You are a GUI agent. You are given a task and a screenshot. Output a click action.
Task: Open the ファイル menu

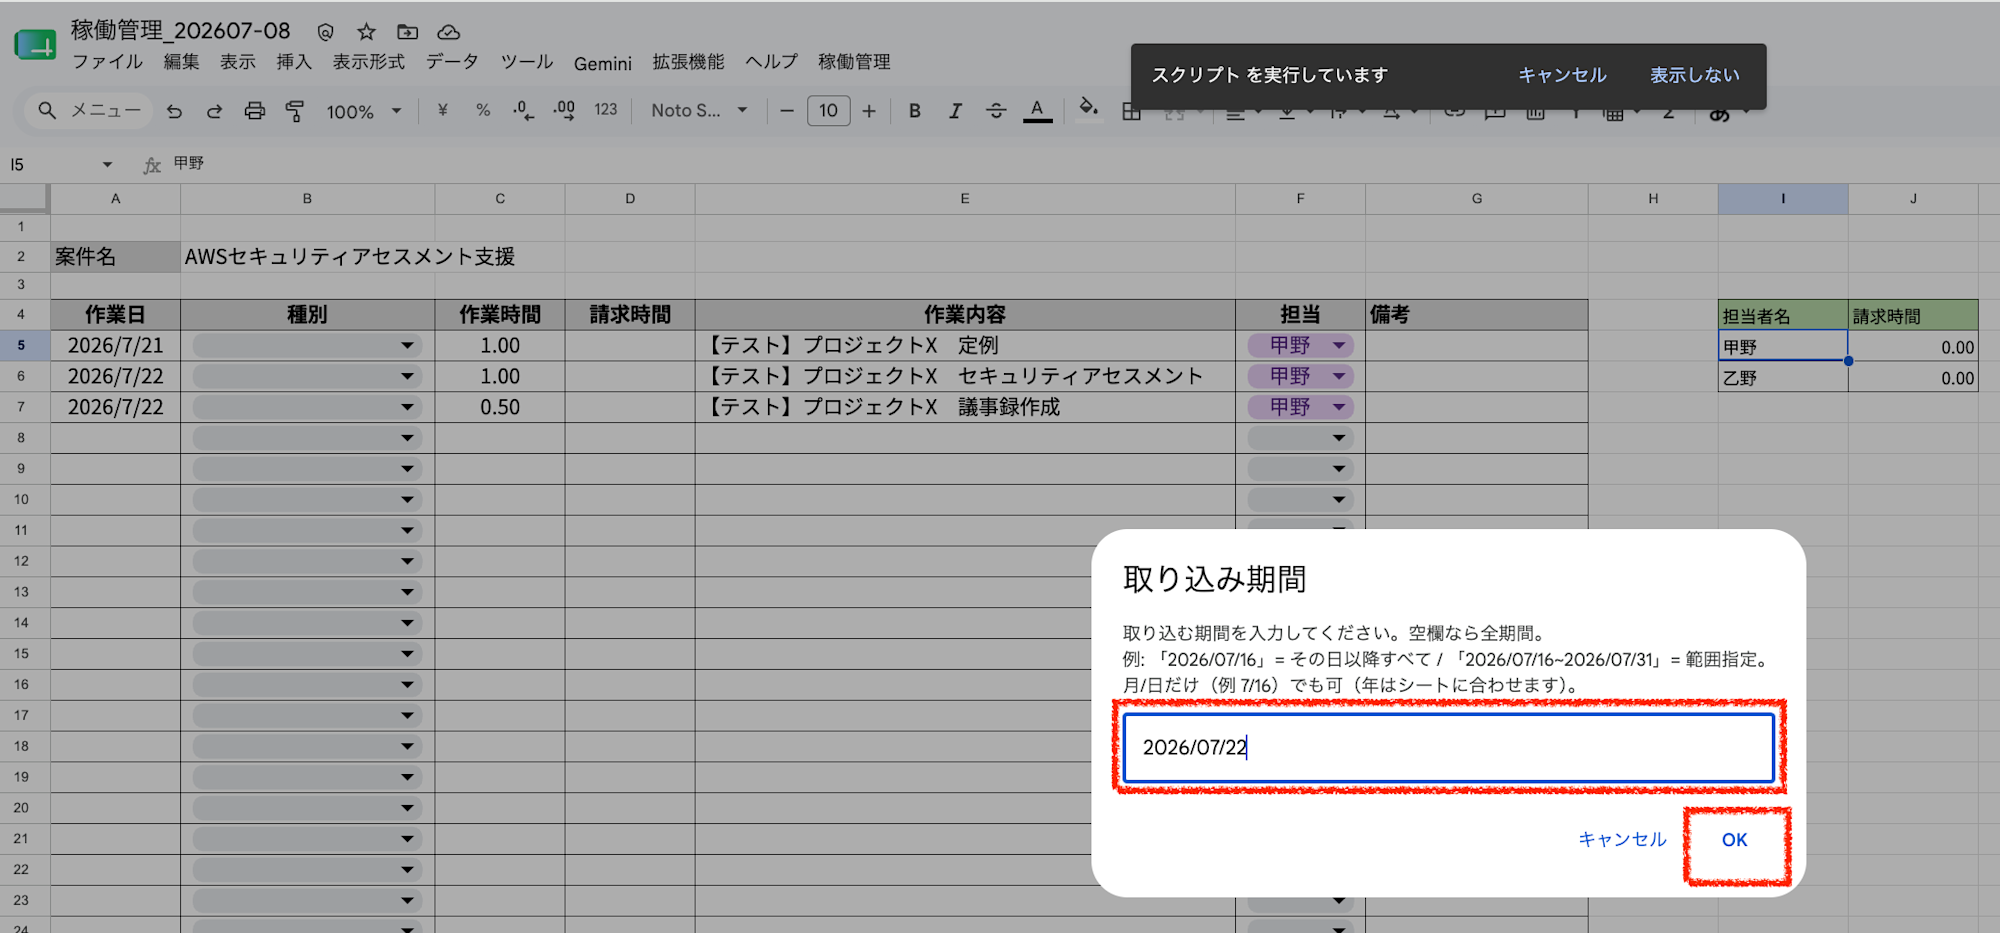(x=107, y=62)
